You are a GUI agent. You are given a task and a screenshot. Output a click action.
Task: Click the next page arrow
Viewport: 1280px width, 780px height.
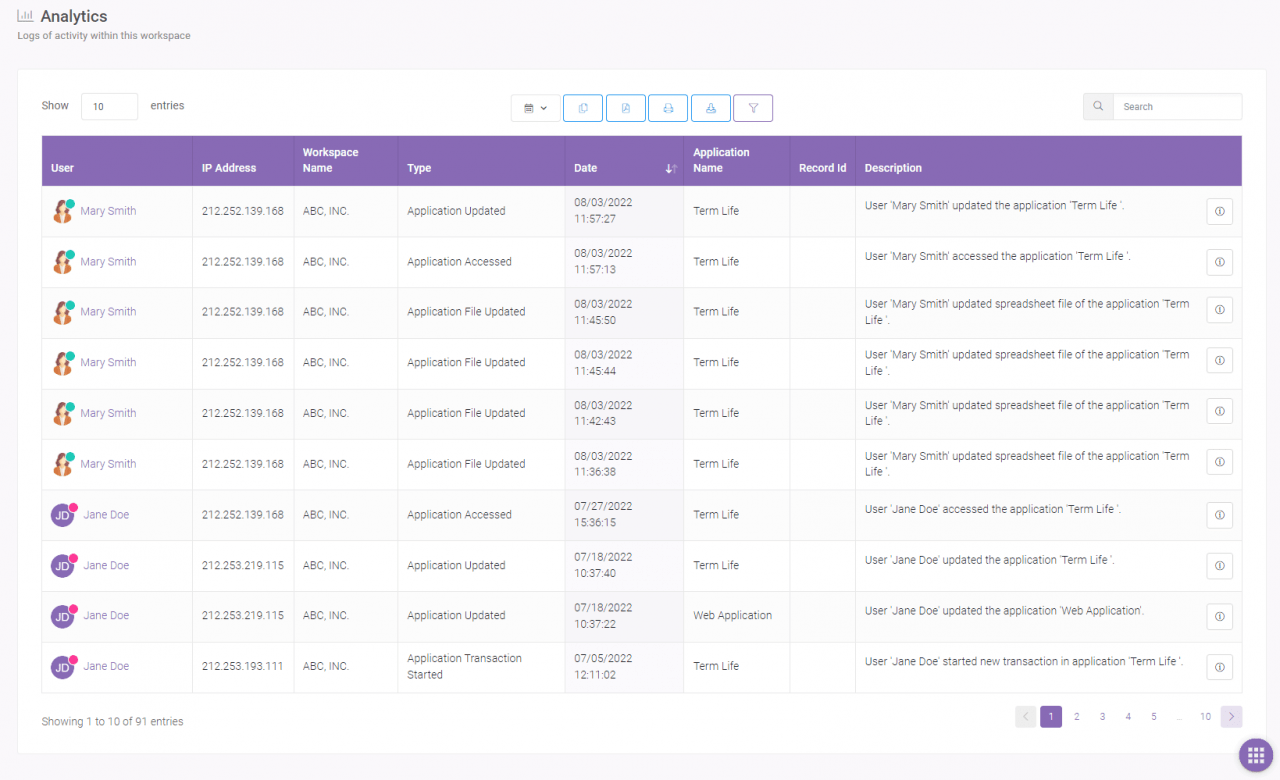1231,717
